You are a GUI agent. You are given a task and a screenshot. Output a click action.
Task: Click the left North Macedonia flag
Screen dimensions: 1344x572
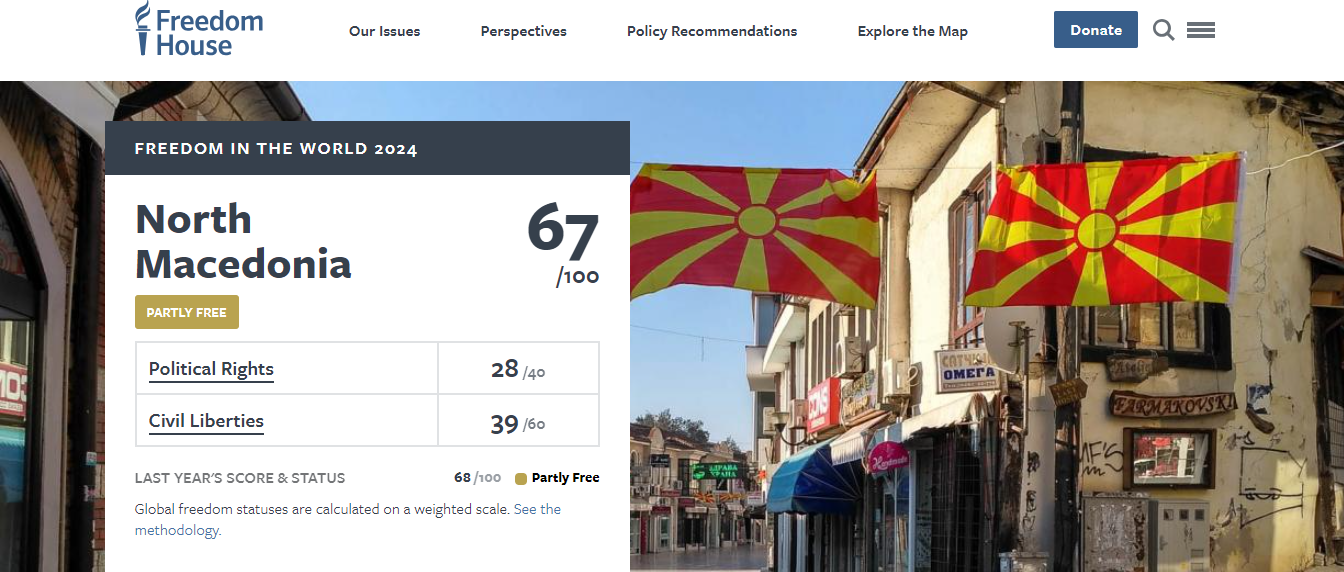click(755, 235)
